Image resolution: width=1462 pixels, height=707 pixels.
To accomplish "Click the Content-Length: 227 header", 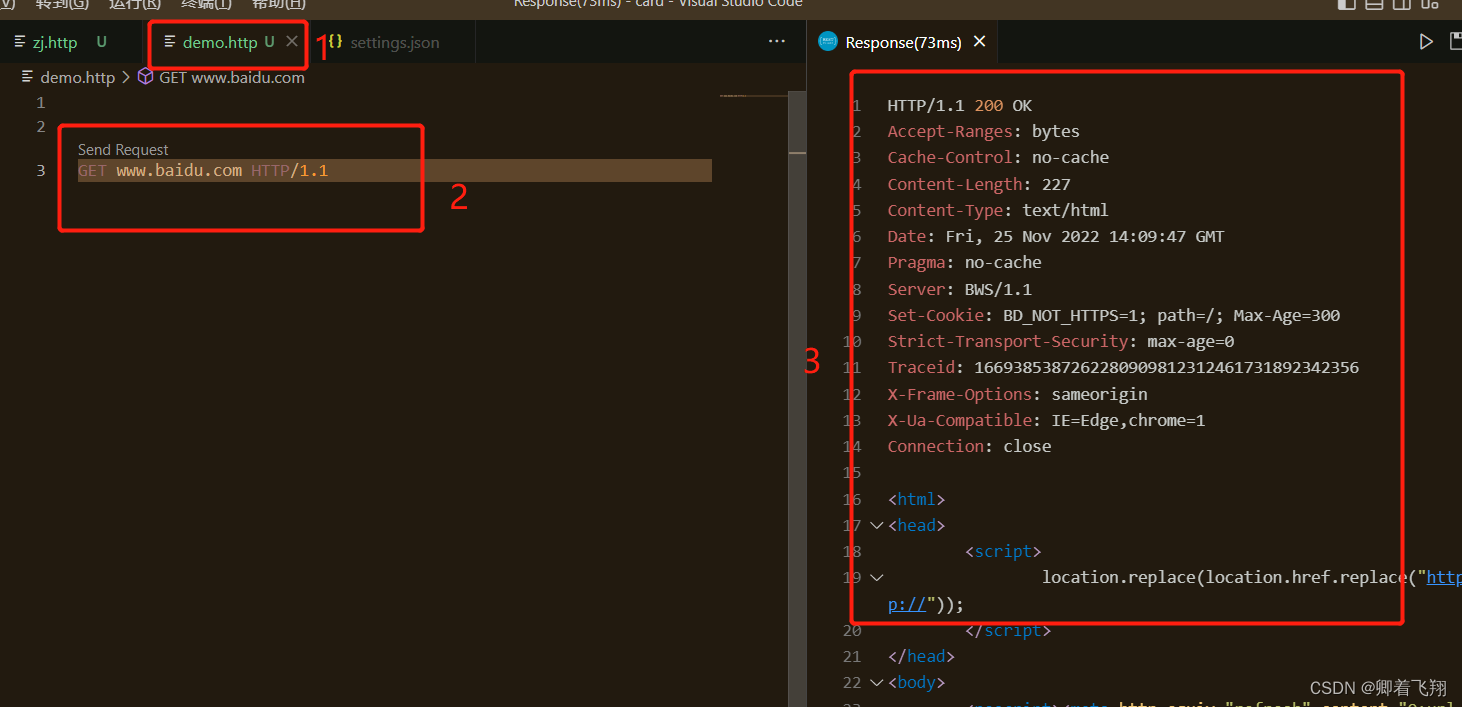I will tap(979, 184).
